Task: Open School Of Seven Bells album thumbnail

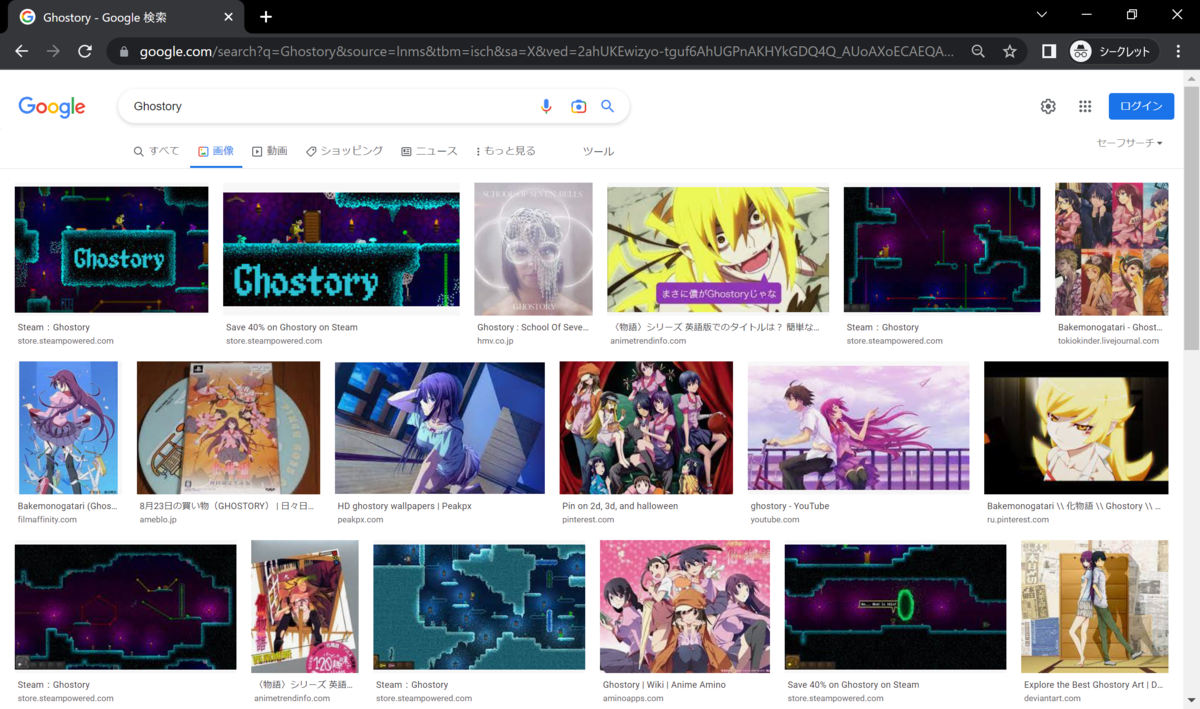Action: [x=533, y=249]
